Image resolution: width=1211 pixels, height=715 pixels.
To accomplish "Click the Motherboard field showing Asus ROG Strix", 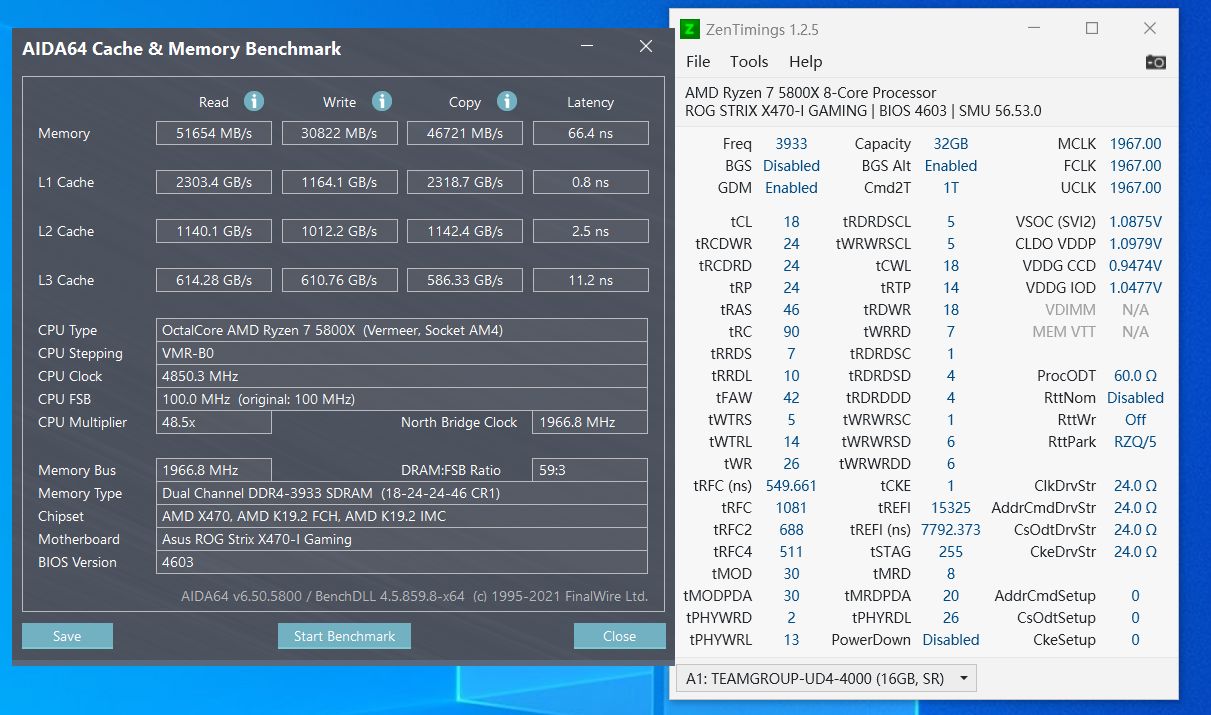I will click(x=404, y=539).
